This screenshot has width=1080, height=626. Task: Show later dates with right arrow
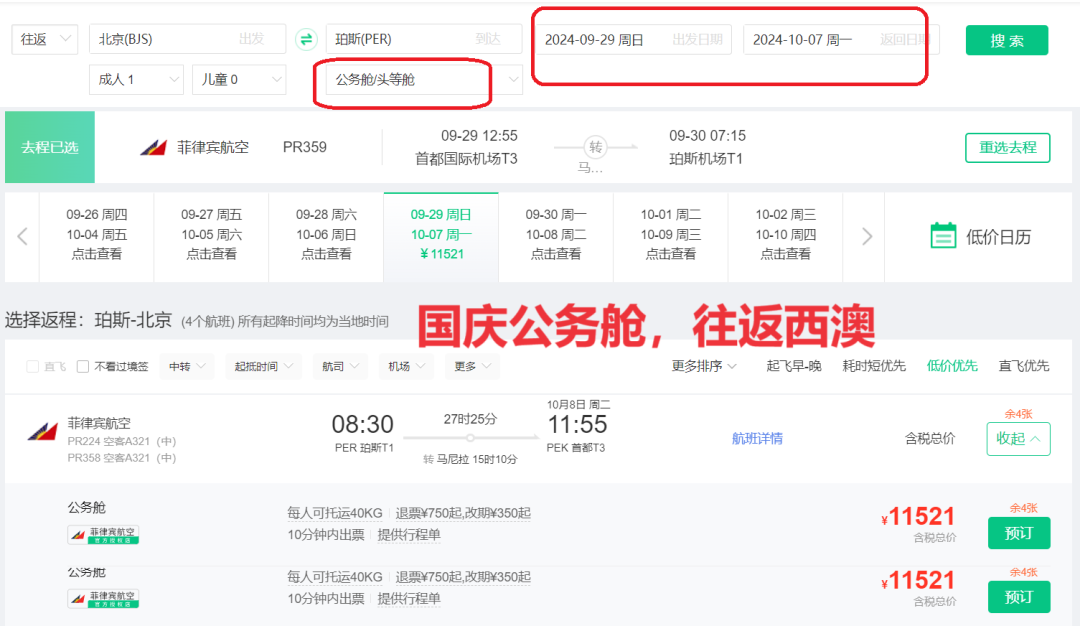(x=866, y=236)
